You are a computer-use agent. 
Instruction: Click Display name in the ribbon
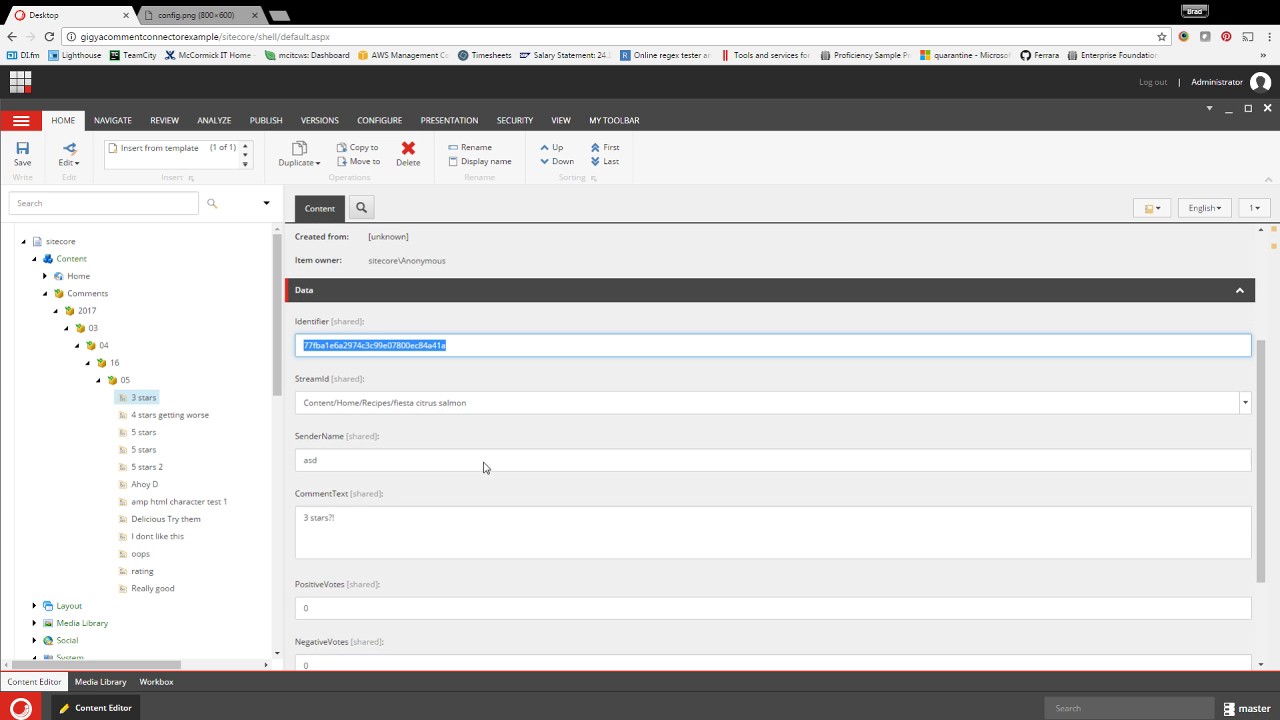point(480,161)
